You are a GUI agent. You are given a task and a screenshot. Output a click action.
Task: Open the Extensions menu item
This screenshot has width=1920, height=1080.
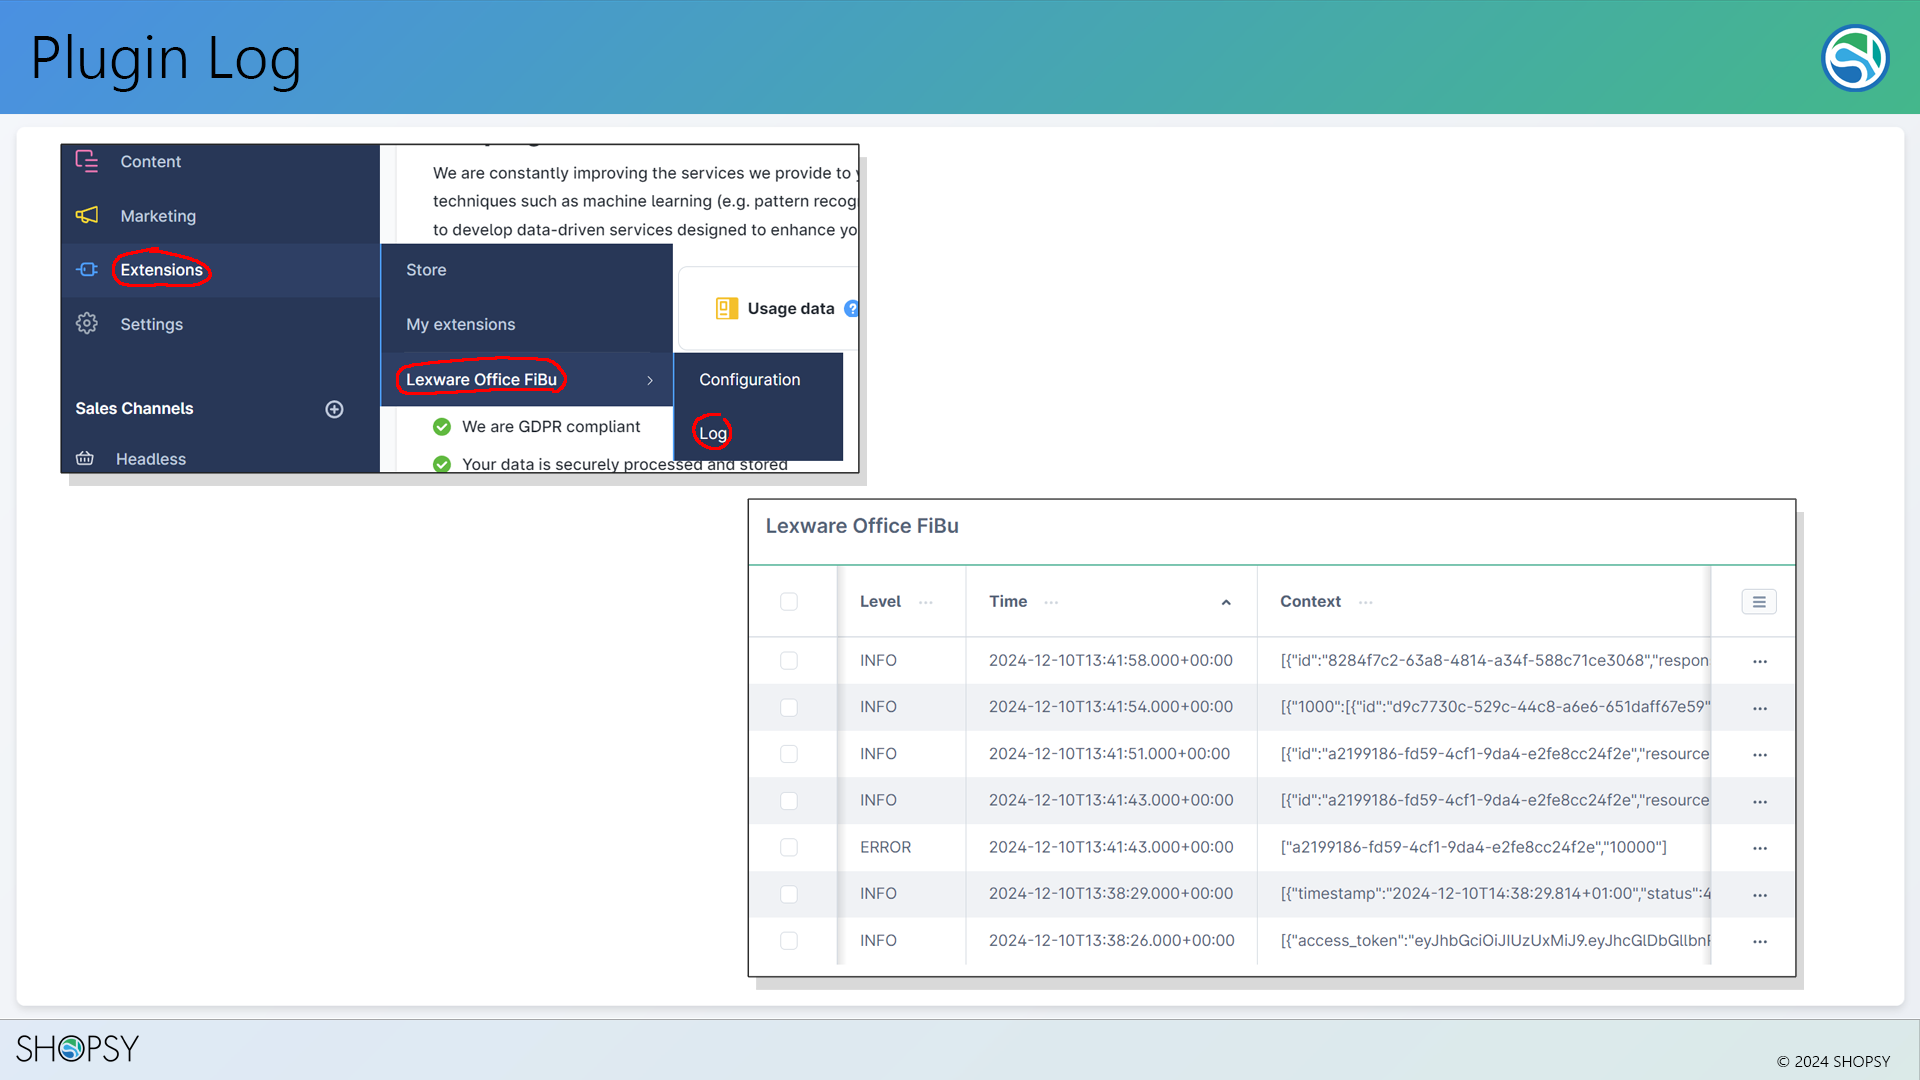click(161, 270)
